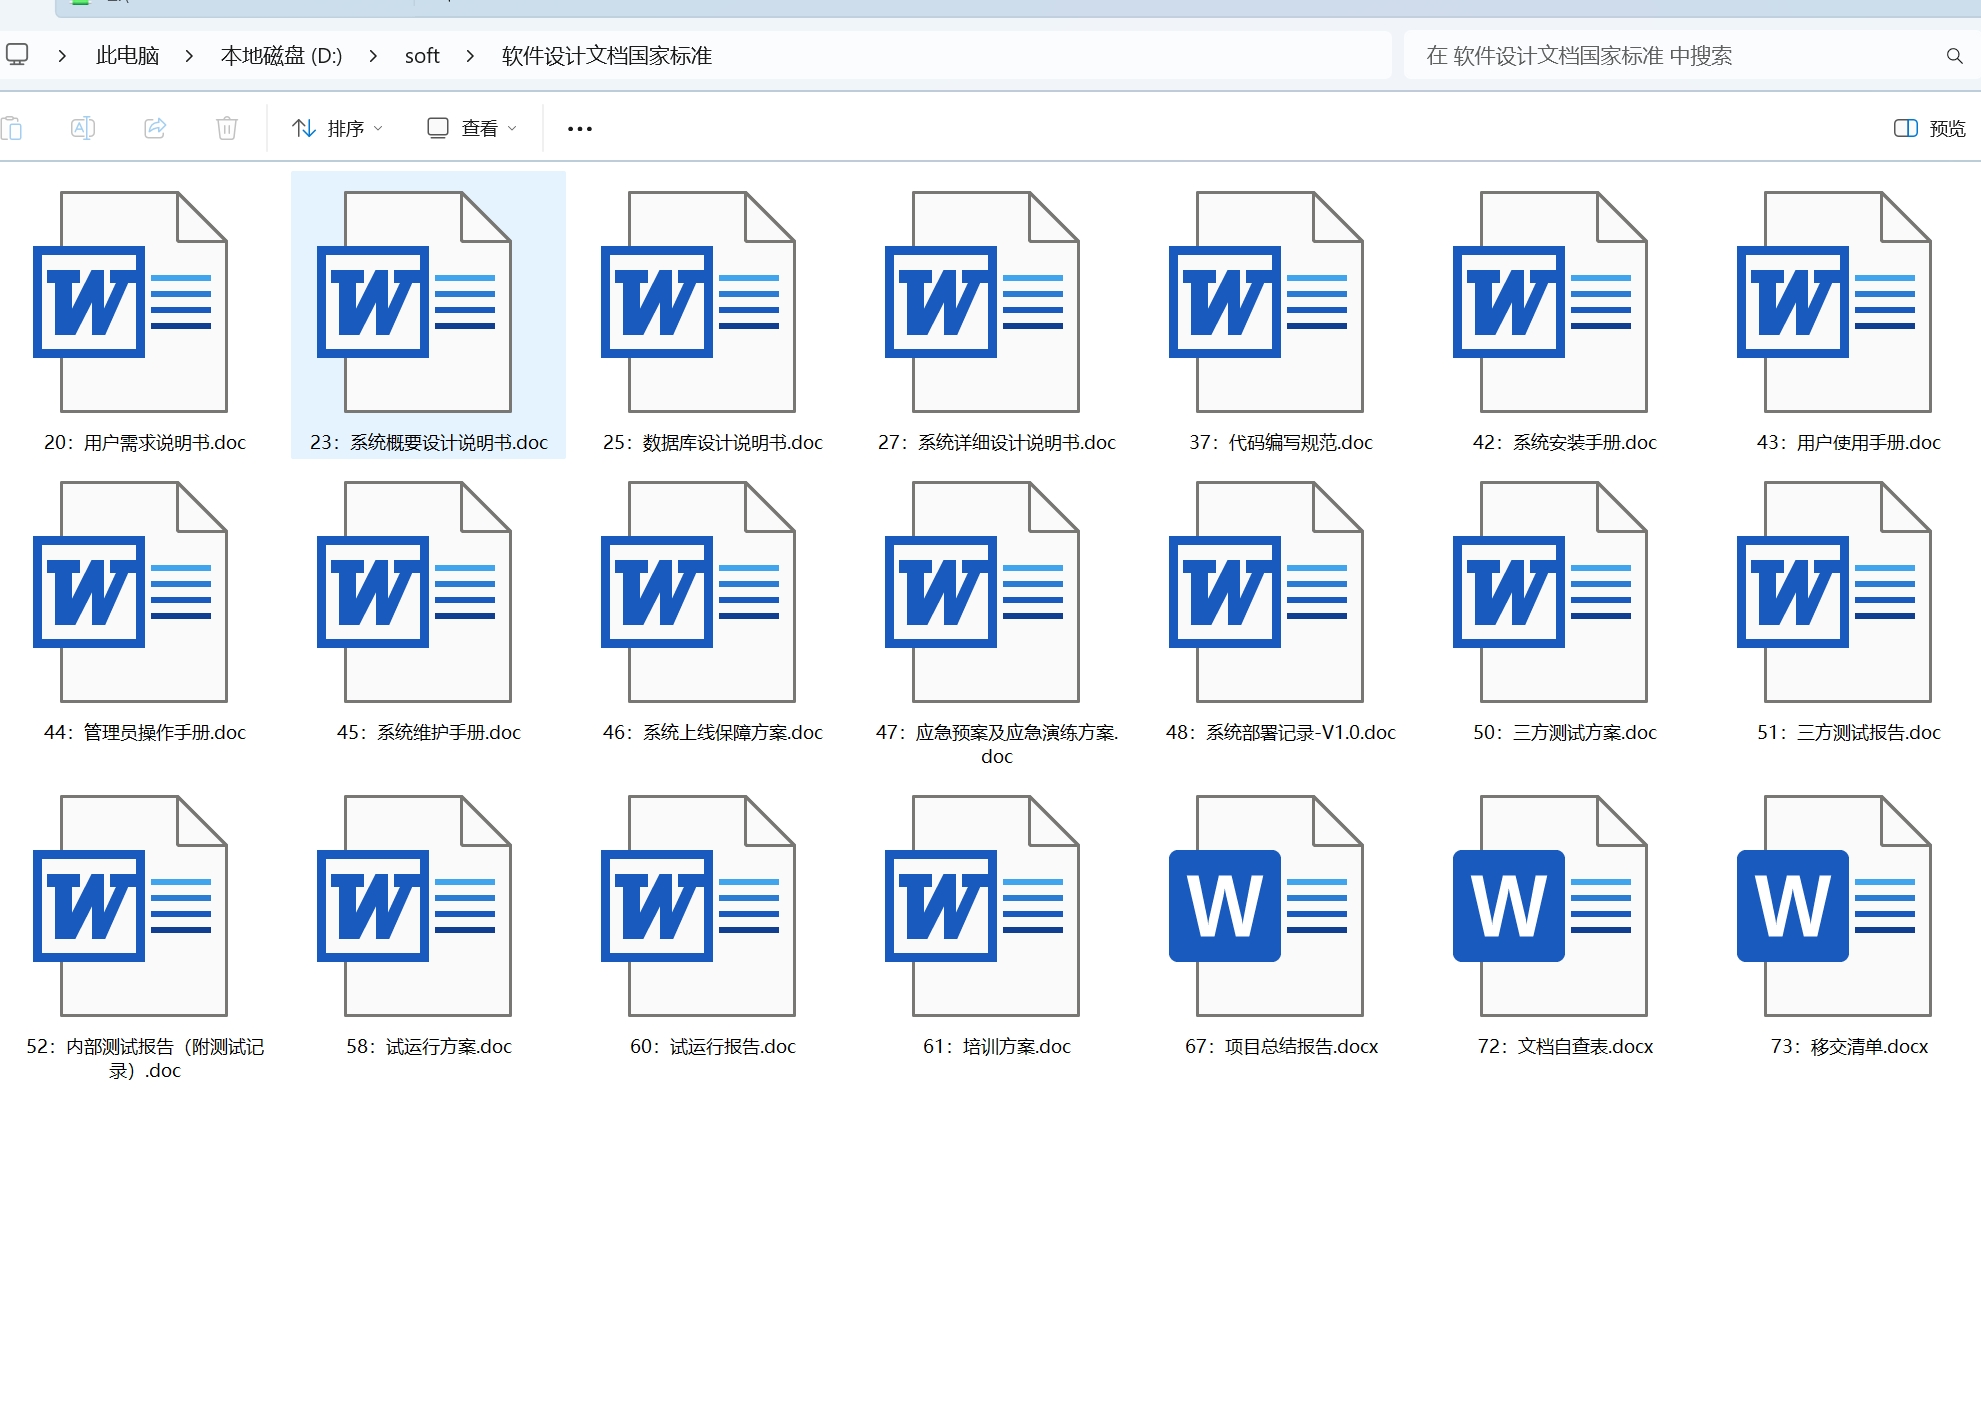Select Word icon of 52：内部测试报告 file

pyautogui.click(x=131, y=906)
